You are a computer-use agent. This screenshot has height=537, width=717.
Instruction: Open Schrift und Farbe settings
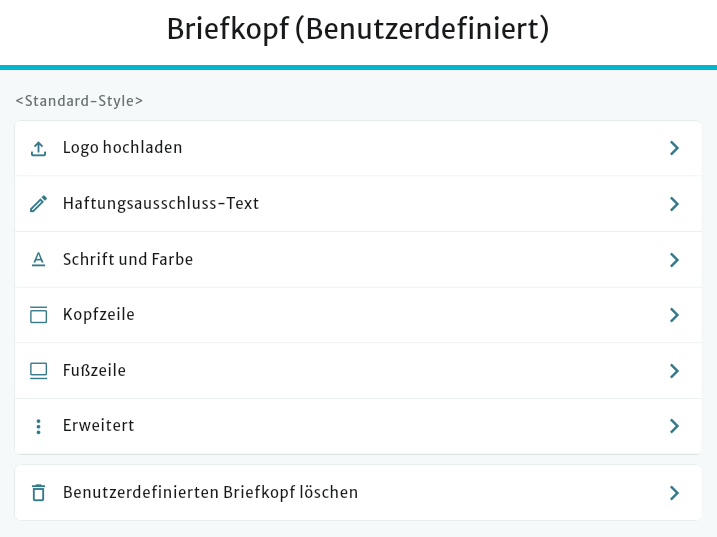(128, 260)
